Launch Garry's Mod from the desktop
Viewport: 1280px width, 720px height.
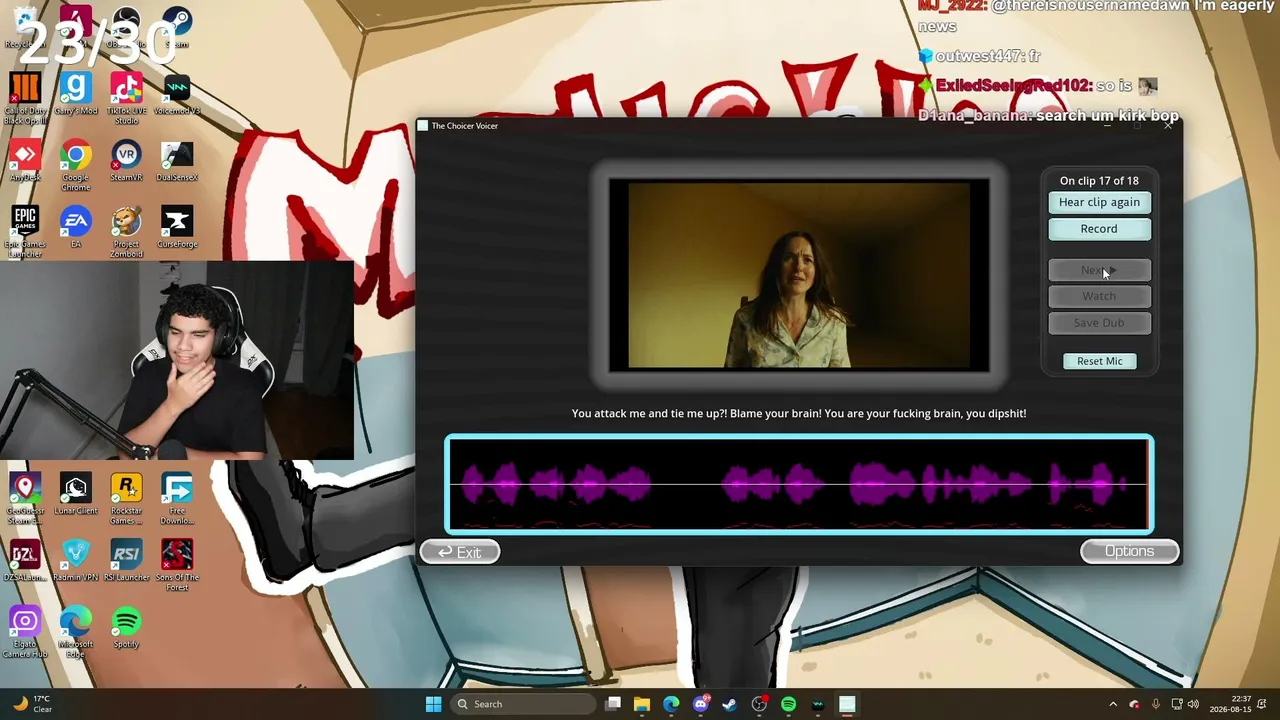[75, 93]
